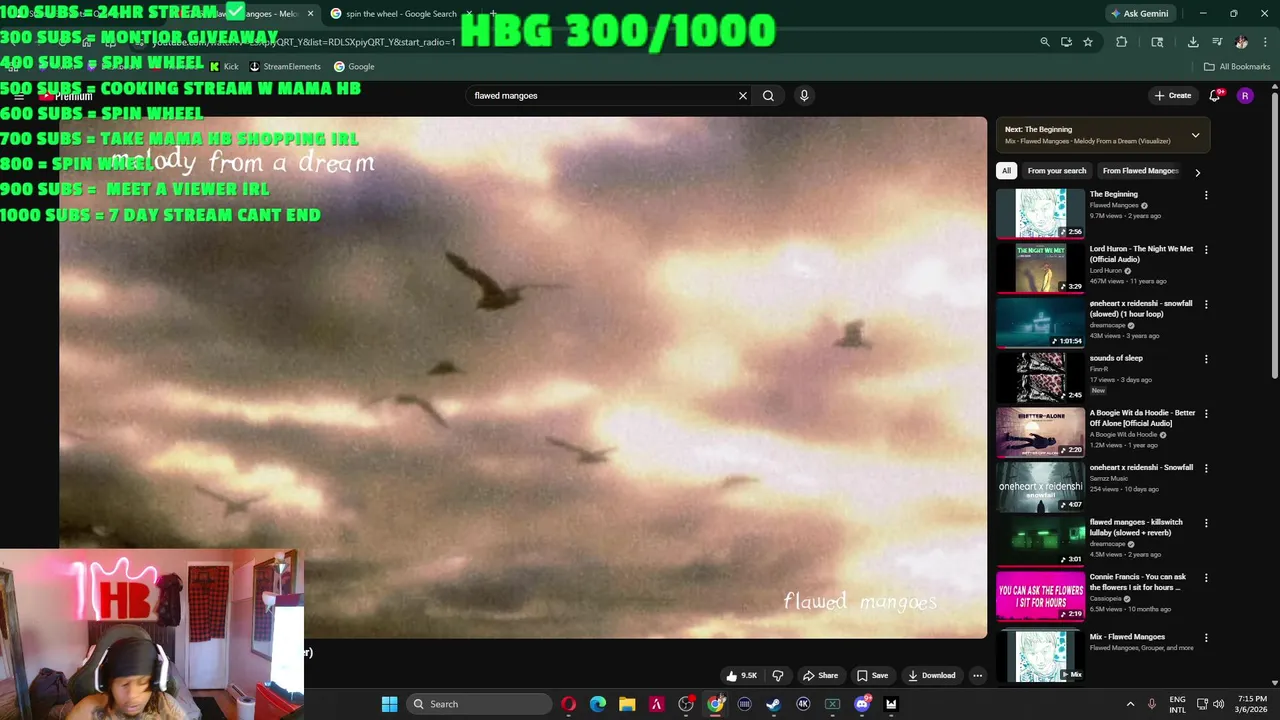
Task: Click the Download button
Action: tap(931, 675)
